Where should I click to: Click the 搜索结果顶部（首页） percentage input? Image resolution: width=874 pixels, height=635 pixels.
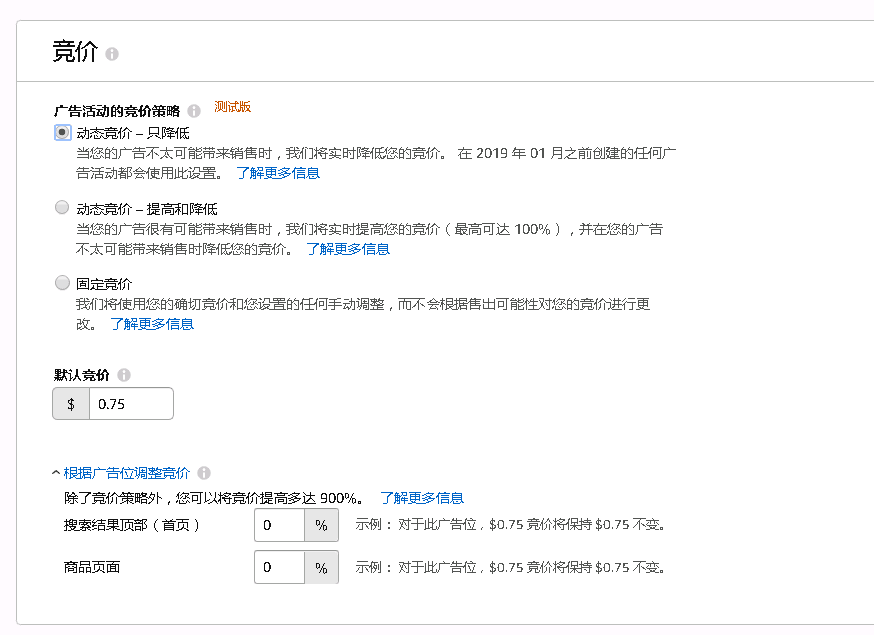279,525
